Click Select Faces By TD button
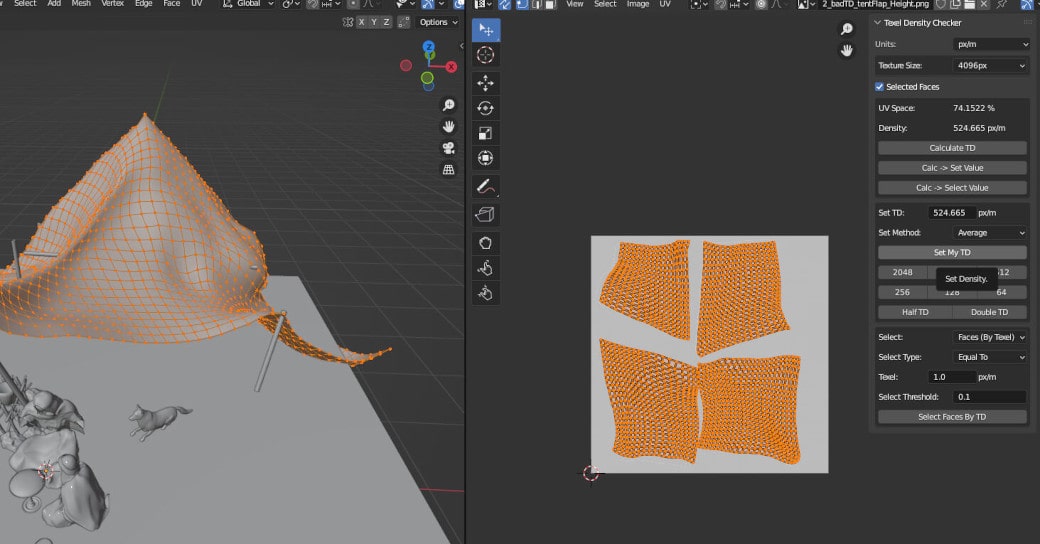This screenshot has height=544, width=1040. tap(952, 417)
